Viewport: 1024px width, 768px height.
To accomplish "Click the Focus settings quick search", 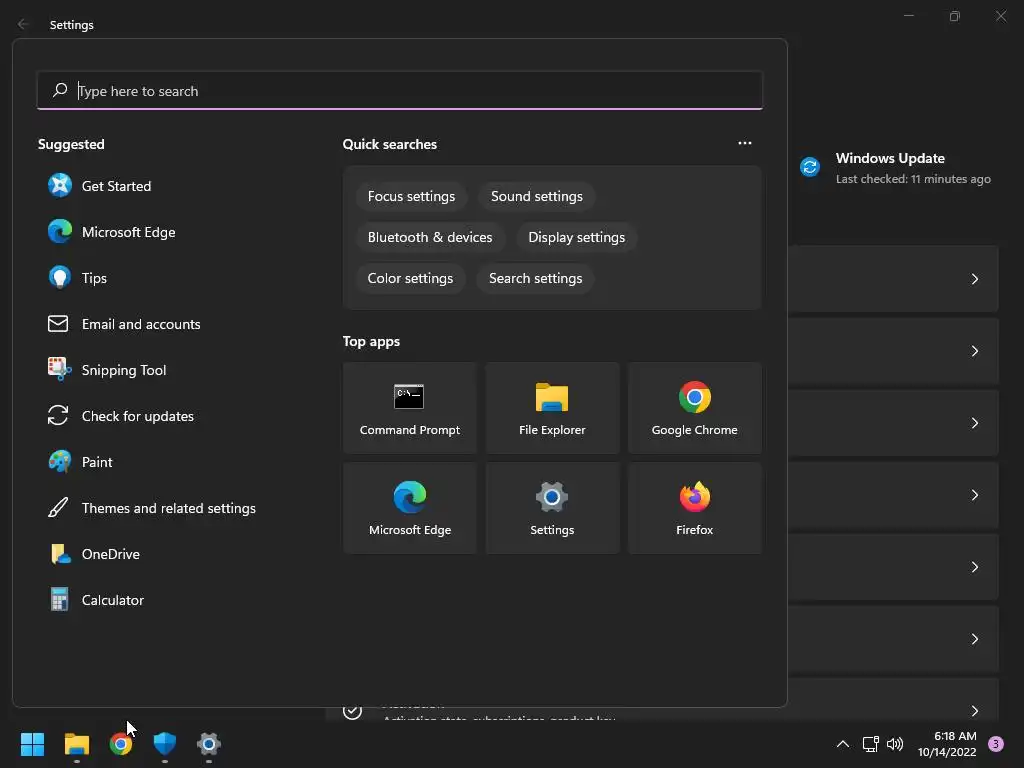I will [411, 197].
